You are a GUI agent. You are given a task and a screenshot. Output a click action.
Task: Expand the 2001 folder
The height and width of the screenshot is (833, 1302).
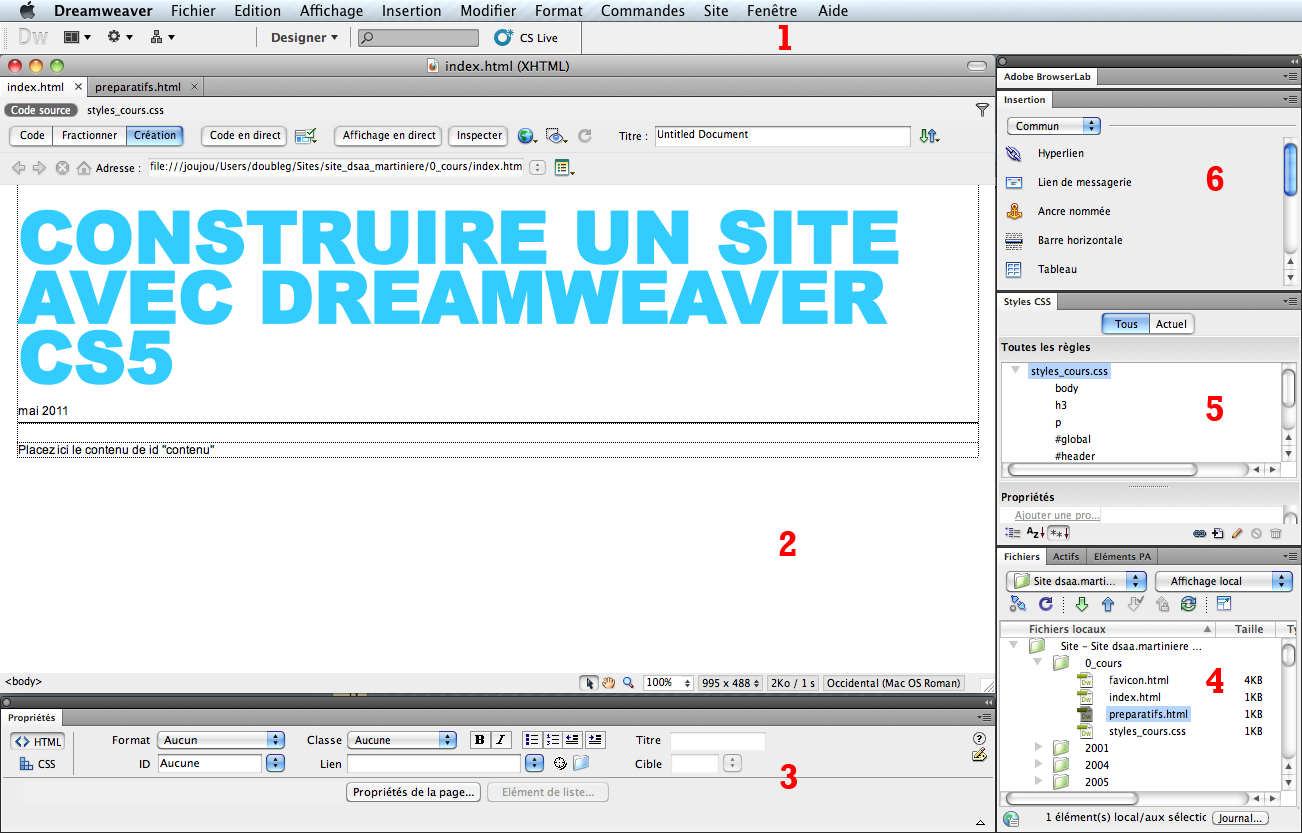tap(1038, 747)
